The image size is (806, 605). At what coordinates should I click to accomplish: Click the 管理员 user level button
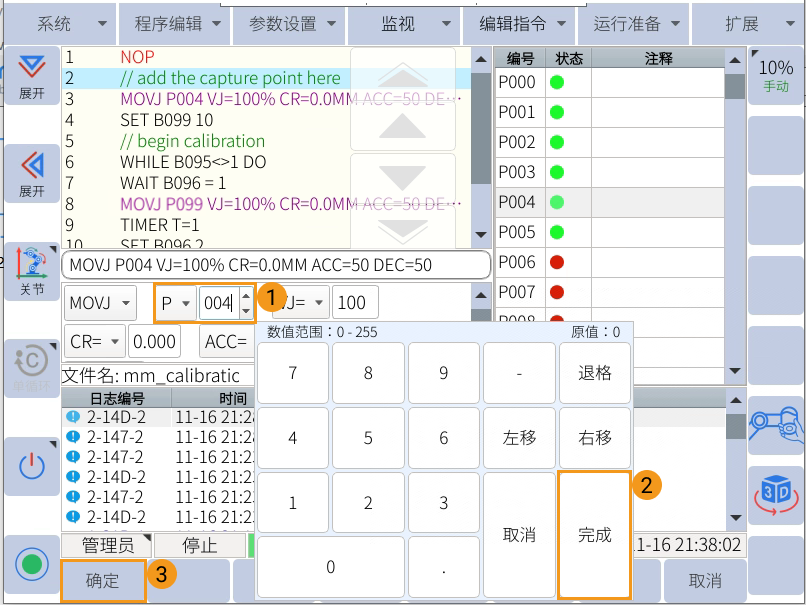click(x=107, y=545)
